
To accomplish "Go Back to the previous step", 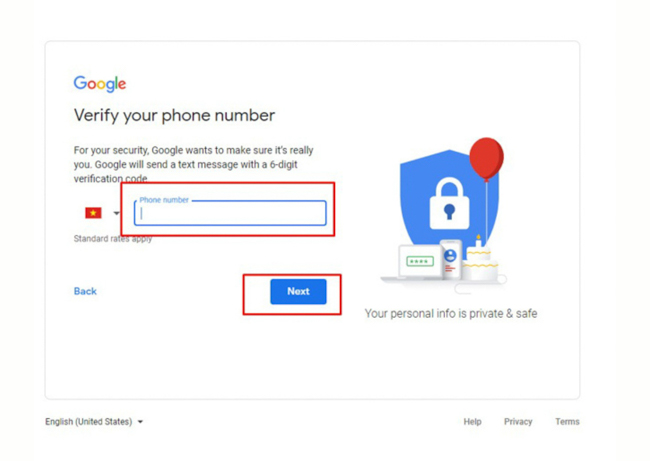I will point(85,291).
